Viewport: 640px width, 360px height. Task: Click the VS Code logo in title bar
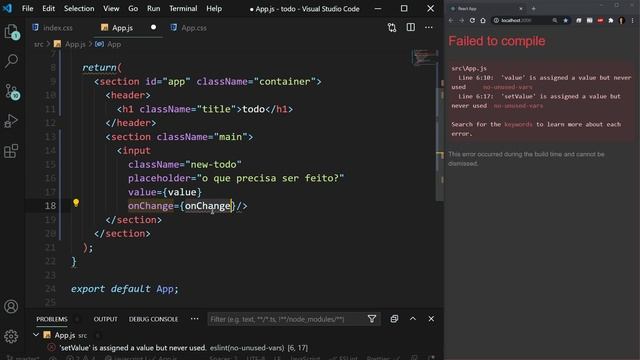[7, 8]
